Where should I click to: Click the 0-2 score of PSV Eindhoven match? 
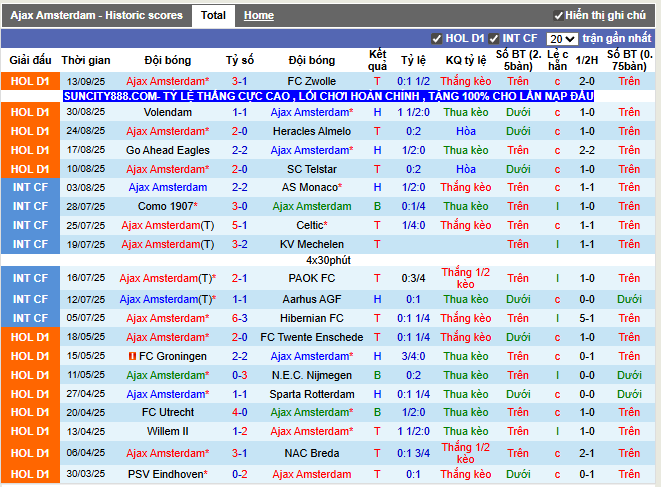coord(239,474)
